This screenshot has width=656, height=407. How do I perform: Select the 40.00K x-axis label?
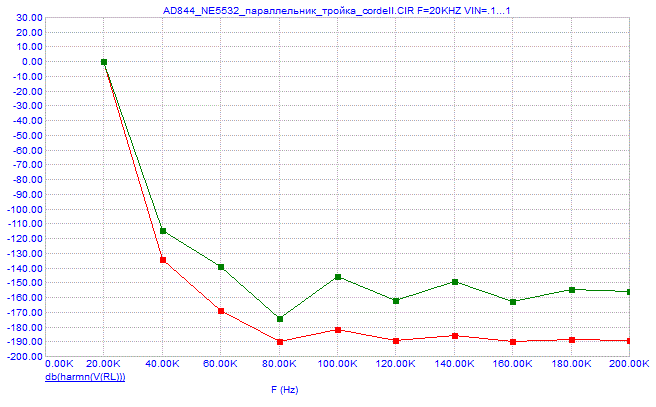(x=162, y=364)
